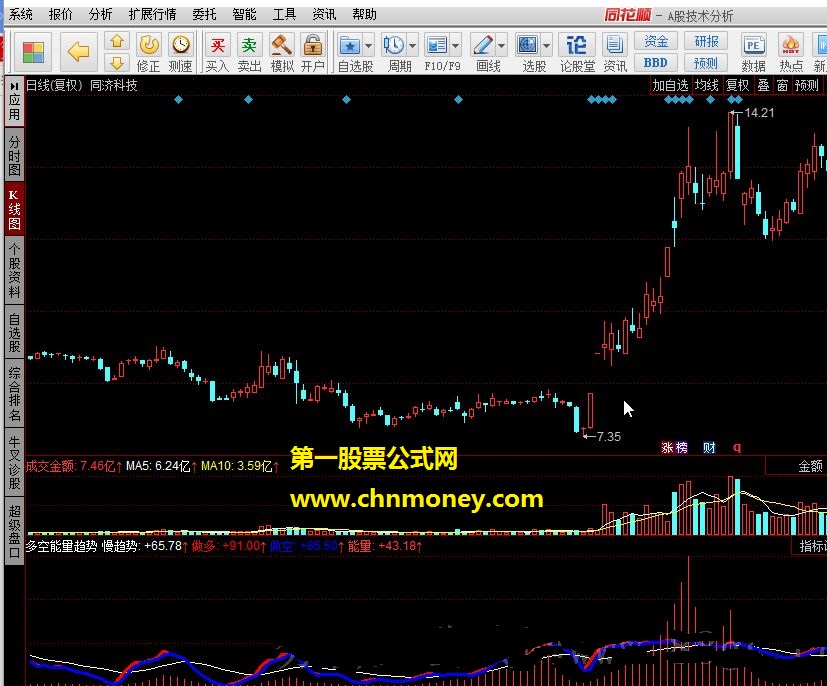Toggle 均线 moving averages display
Viewport: 827px width, 686px height.
707,85
